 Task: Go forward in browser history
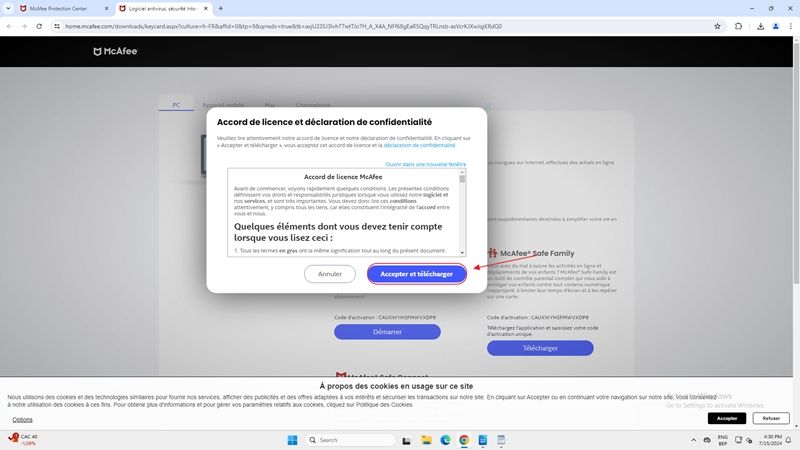(x=24, y=26)
